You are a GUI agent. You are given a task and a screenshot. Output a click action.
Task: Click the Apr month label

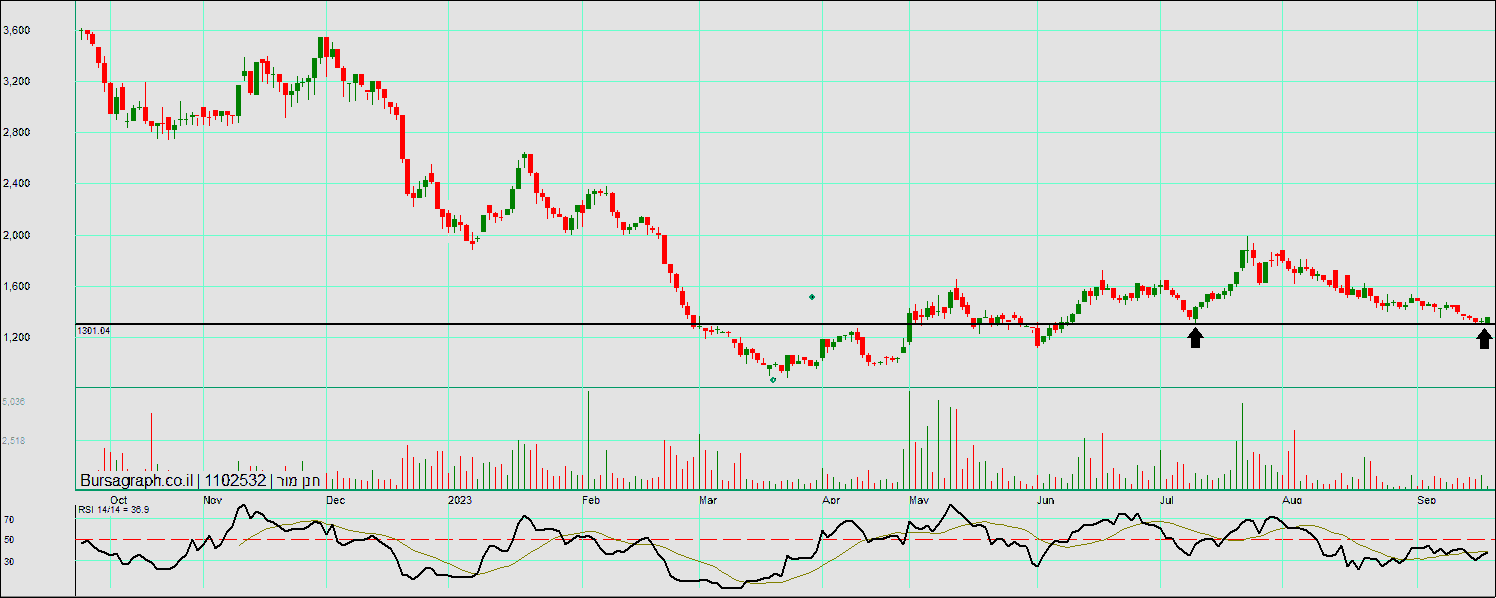tap(830, 498)
